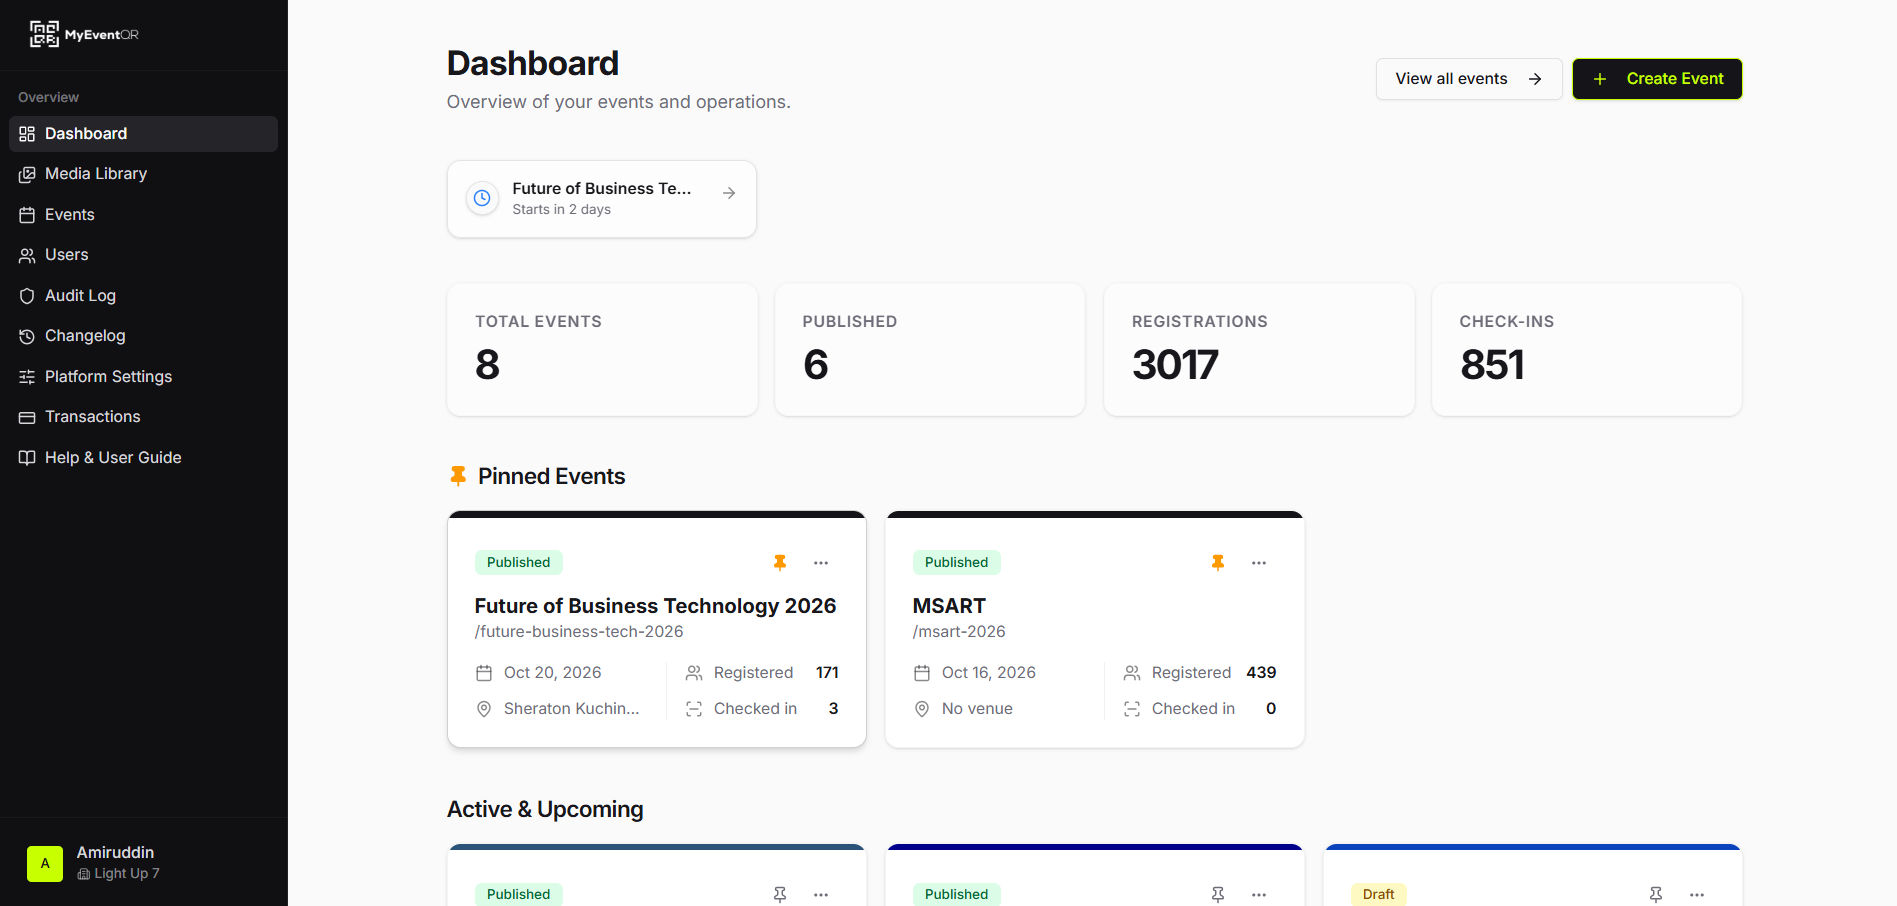The height and width of the screenshot is (906, 1897).
Task: Click the Check-ins 851 card
Action: point(1587,350)
